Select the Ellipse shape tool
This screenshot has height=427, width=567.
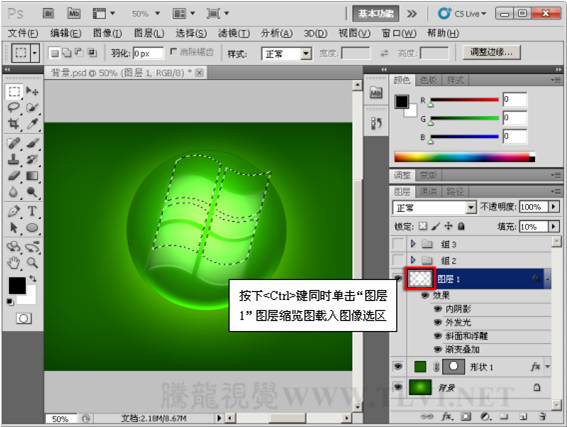[32, 228]
